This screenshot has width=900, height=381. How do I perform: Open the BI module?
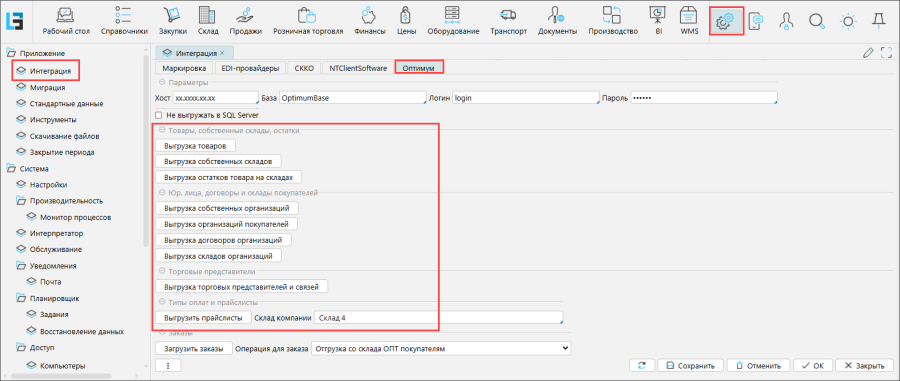coord(658,21)
